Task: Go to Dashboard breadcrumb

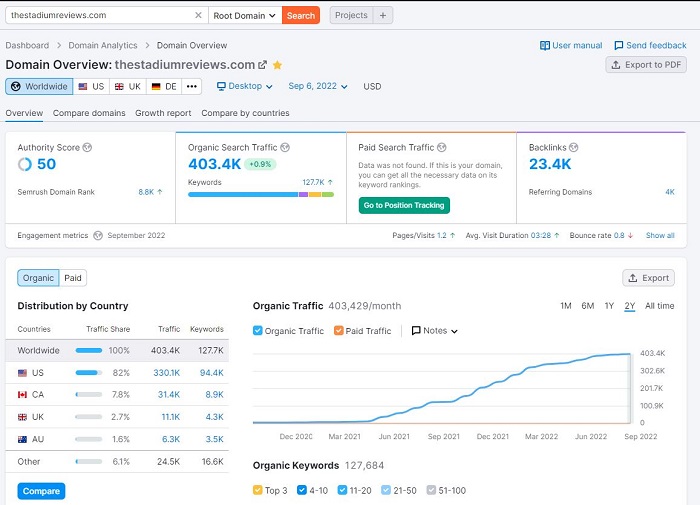Action: (x=27, y=46)
